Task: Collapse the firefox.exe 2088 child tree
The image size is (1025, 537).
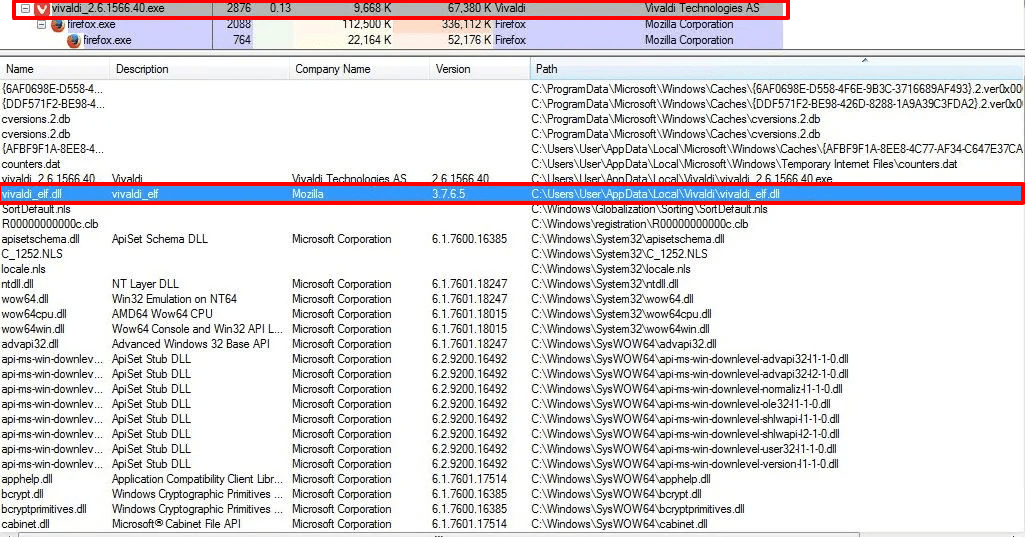Action: [x=41, y=24]
